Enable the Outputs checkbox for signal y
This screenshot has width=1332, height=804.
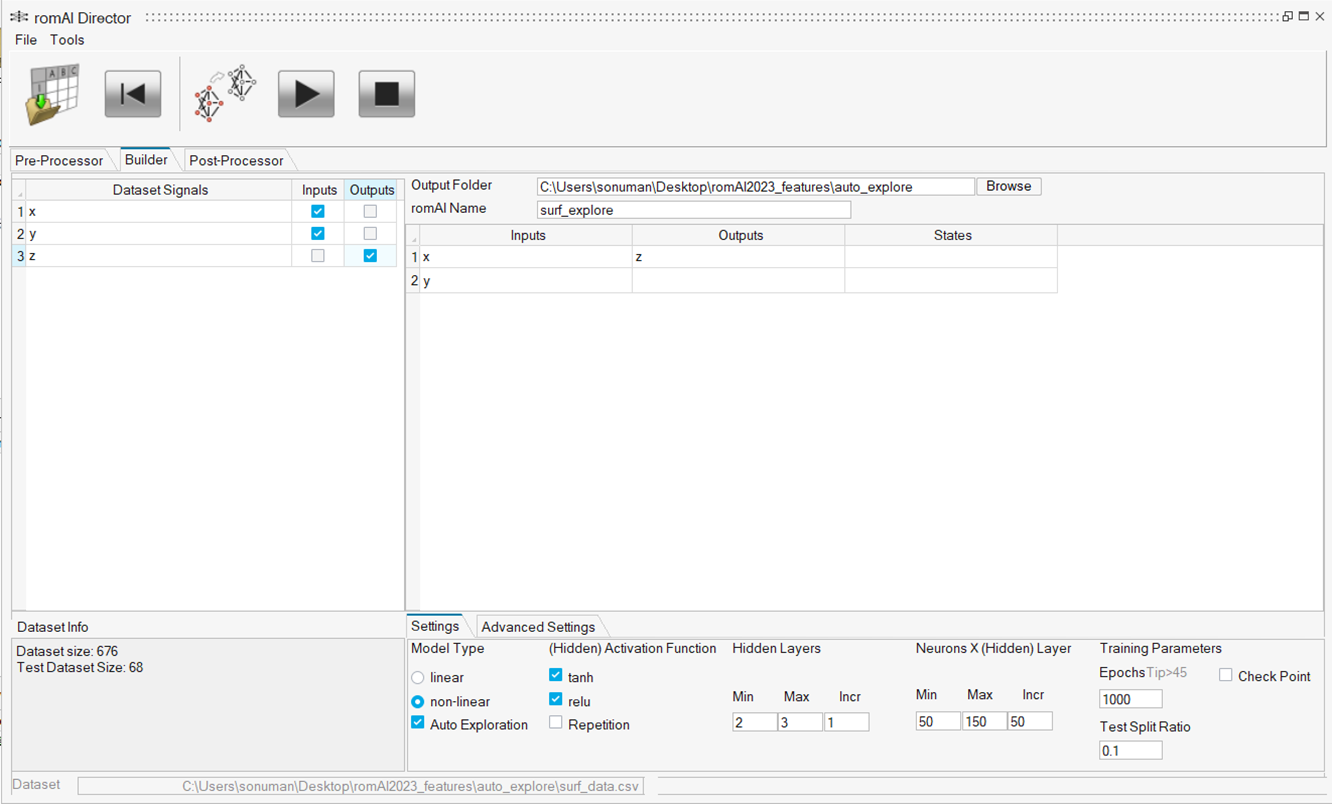point(370,233)
